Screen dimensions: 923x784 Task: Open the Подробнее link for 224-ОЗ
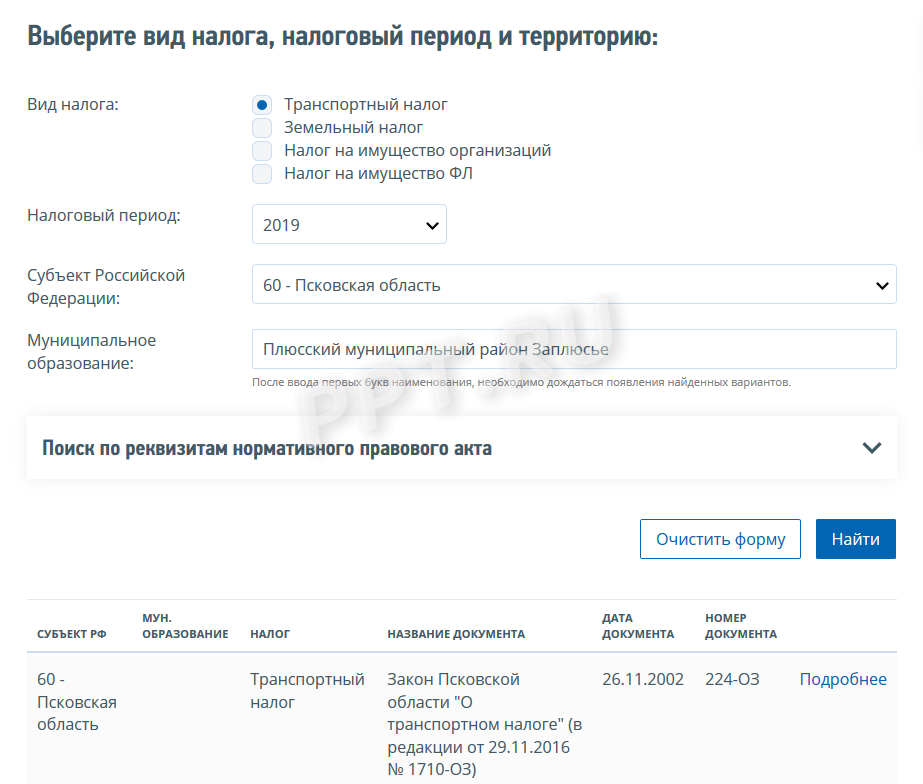(843, 680)
